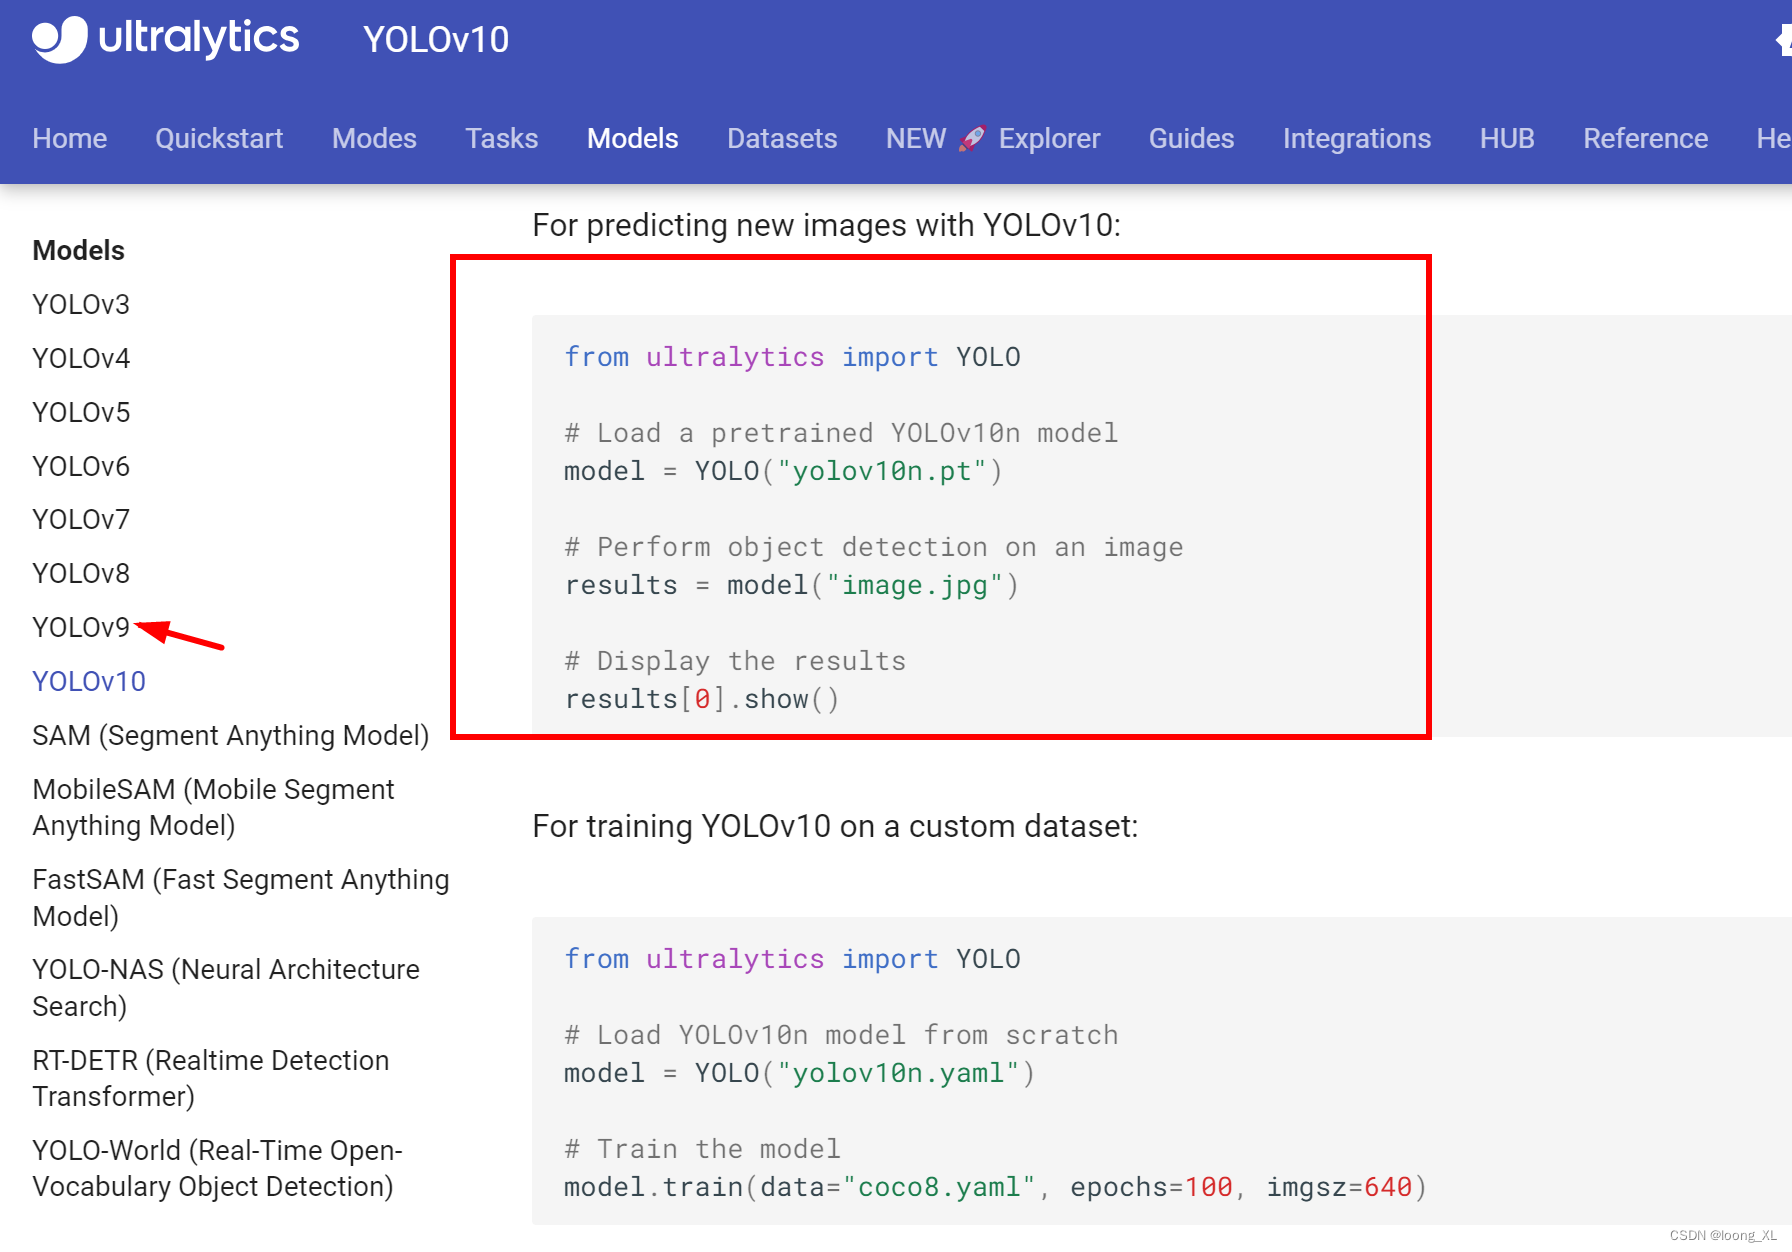Open the YOLOv9 sidebar link
The width and height of the screenshot is (1792, 1252).
tap(81, 627)
